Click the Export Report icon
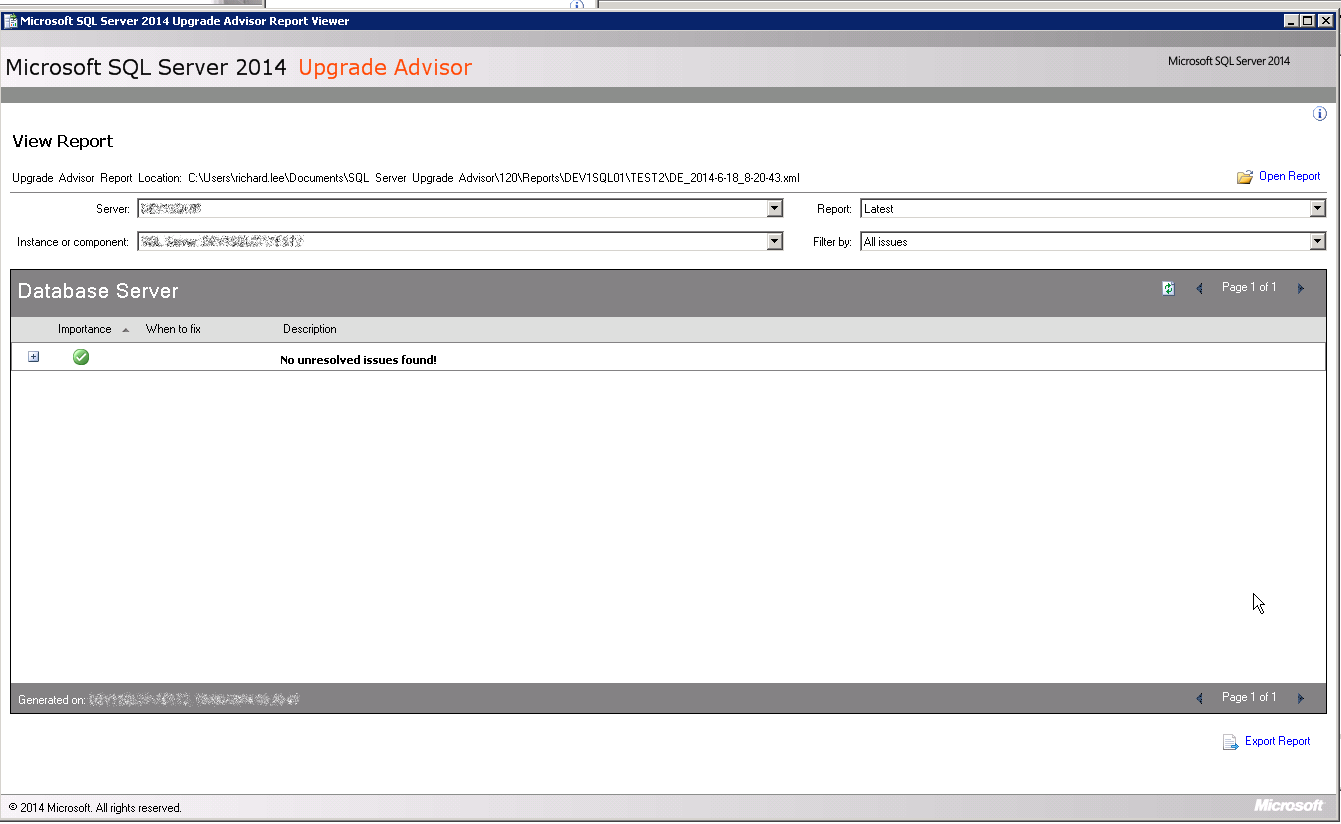The image size is (1341, 824). pyautogui.click(x=1231, y=742)
